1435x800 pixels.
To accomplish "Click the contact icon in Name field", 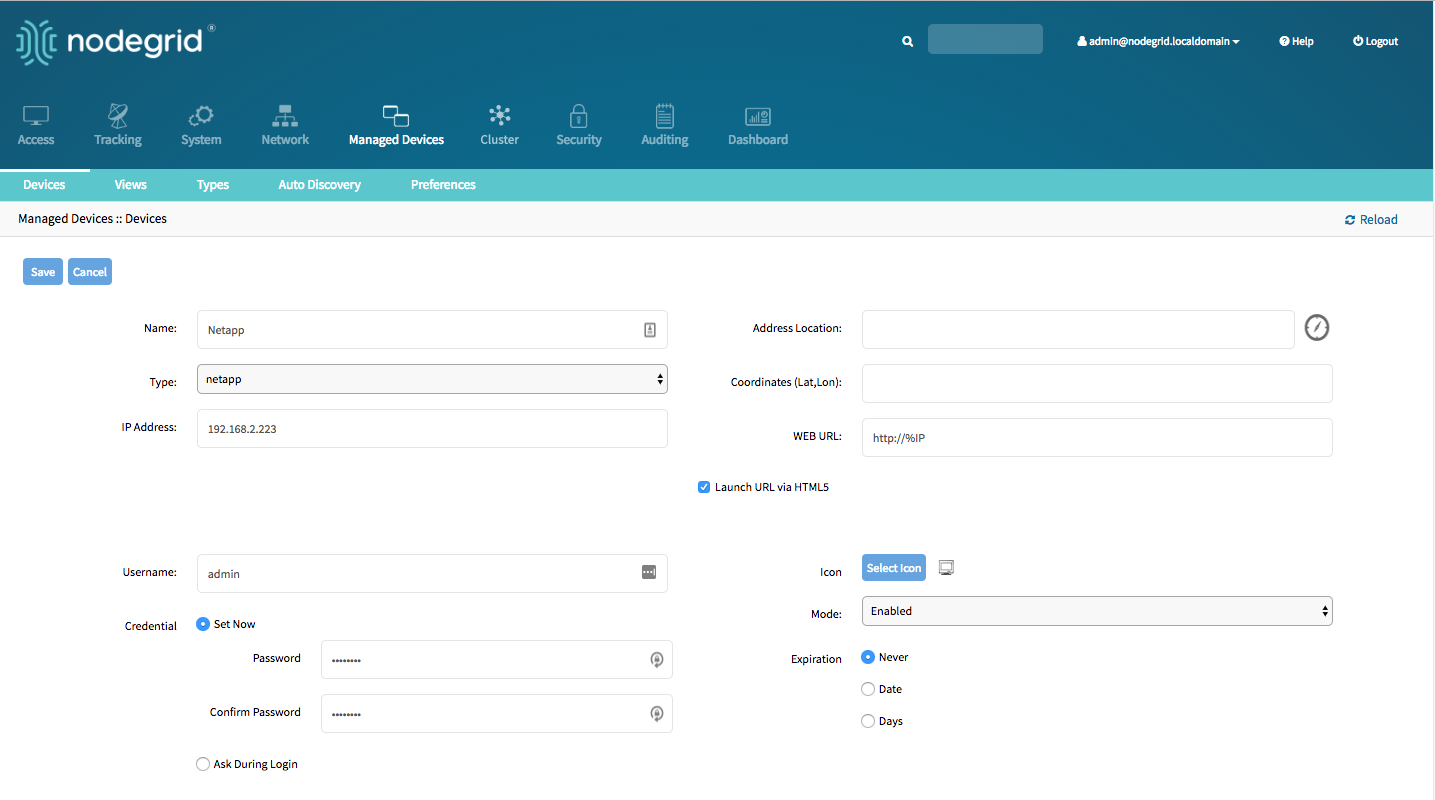I will coord(650,330).
